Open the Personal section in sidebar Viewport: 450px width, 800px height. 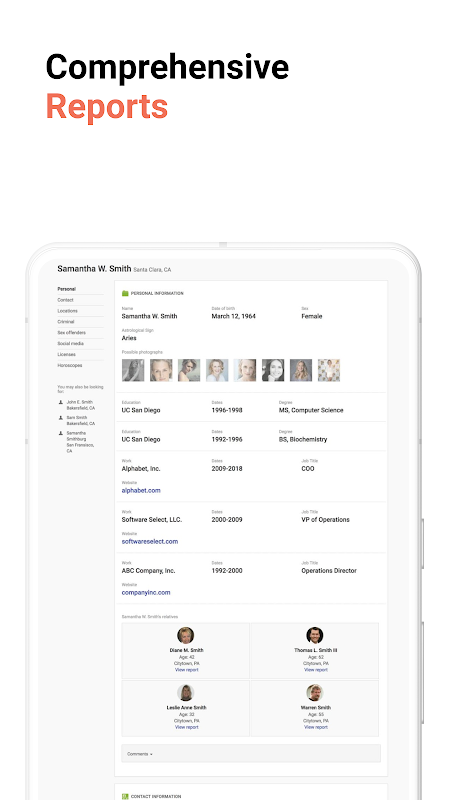coord(66,289)
